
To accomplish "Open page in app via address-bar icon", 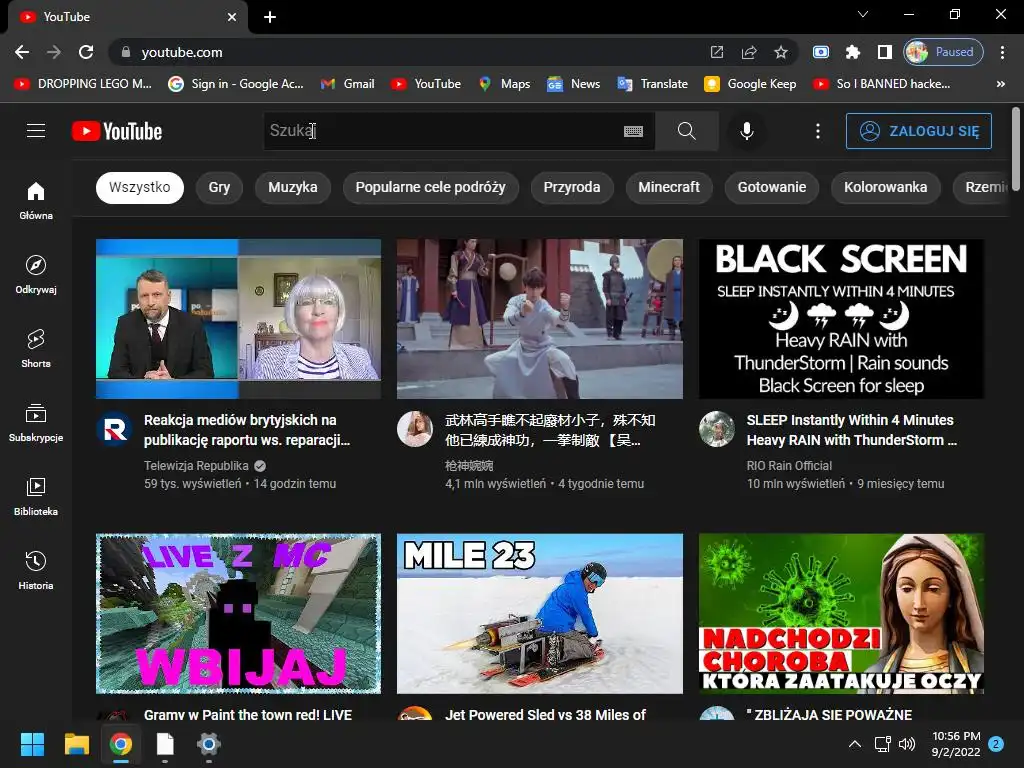I will [x=716, y=52].
